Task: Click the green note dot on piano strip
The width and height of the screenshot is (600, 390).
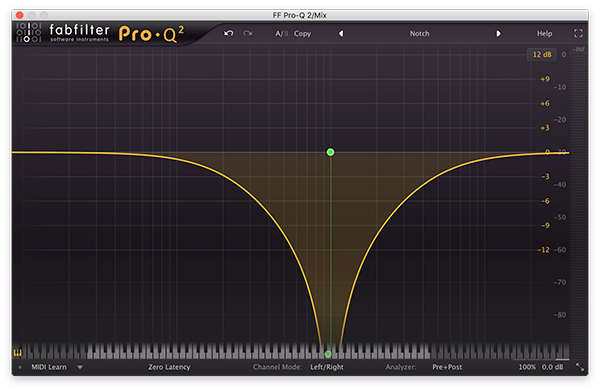Action: point(328,354)
